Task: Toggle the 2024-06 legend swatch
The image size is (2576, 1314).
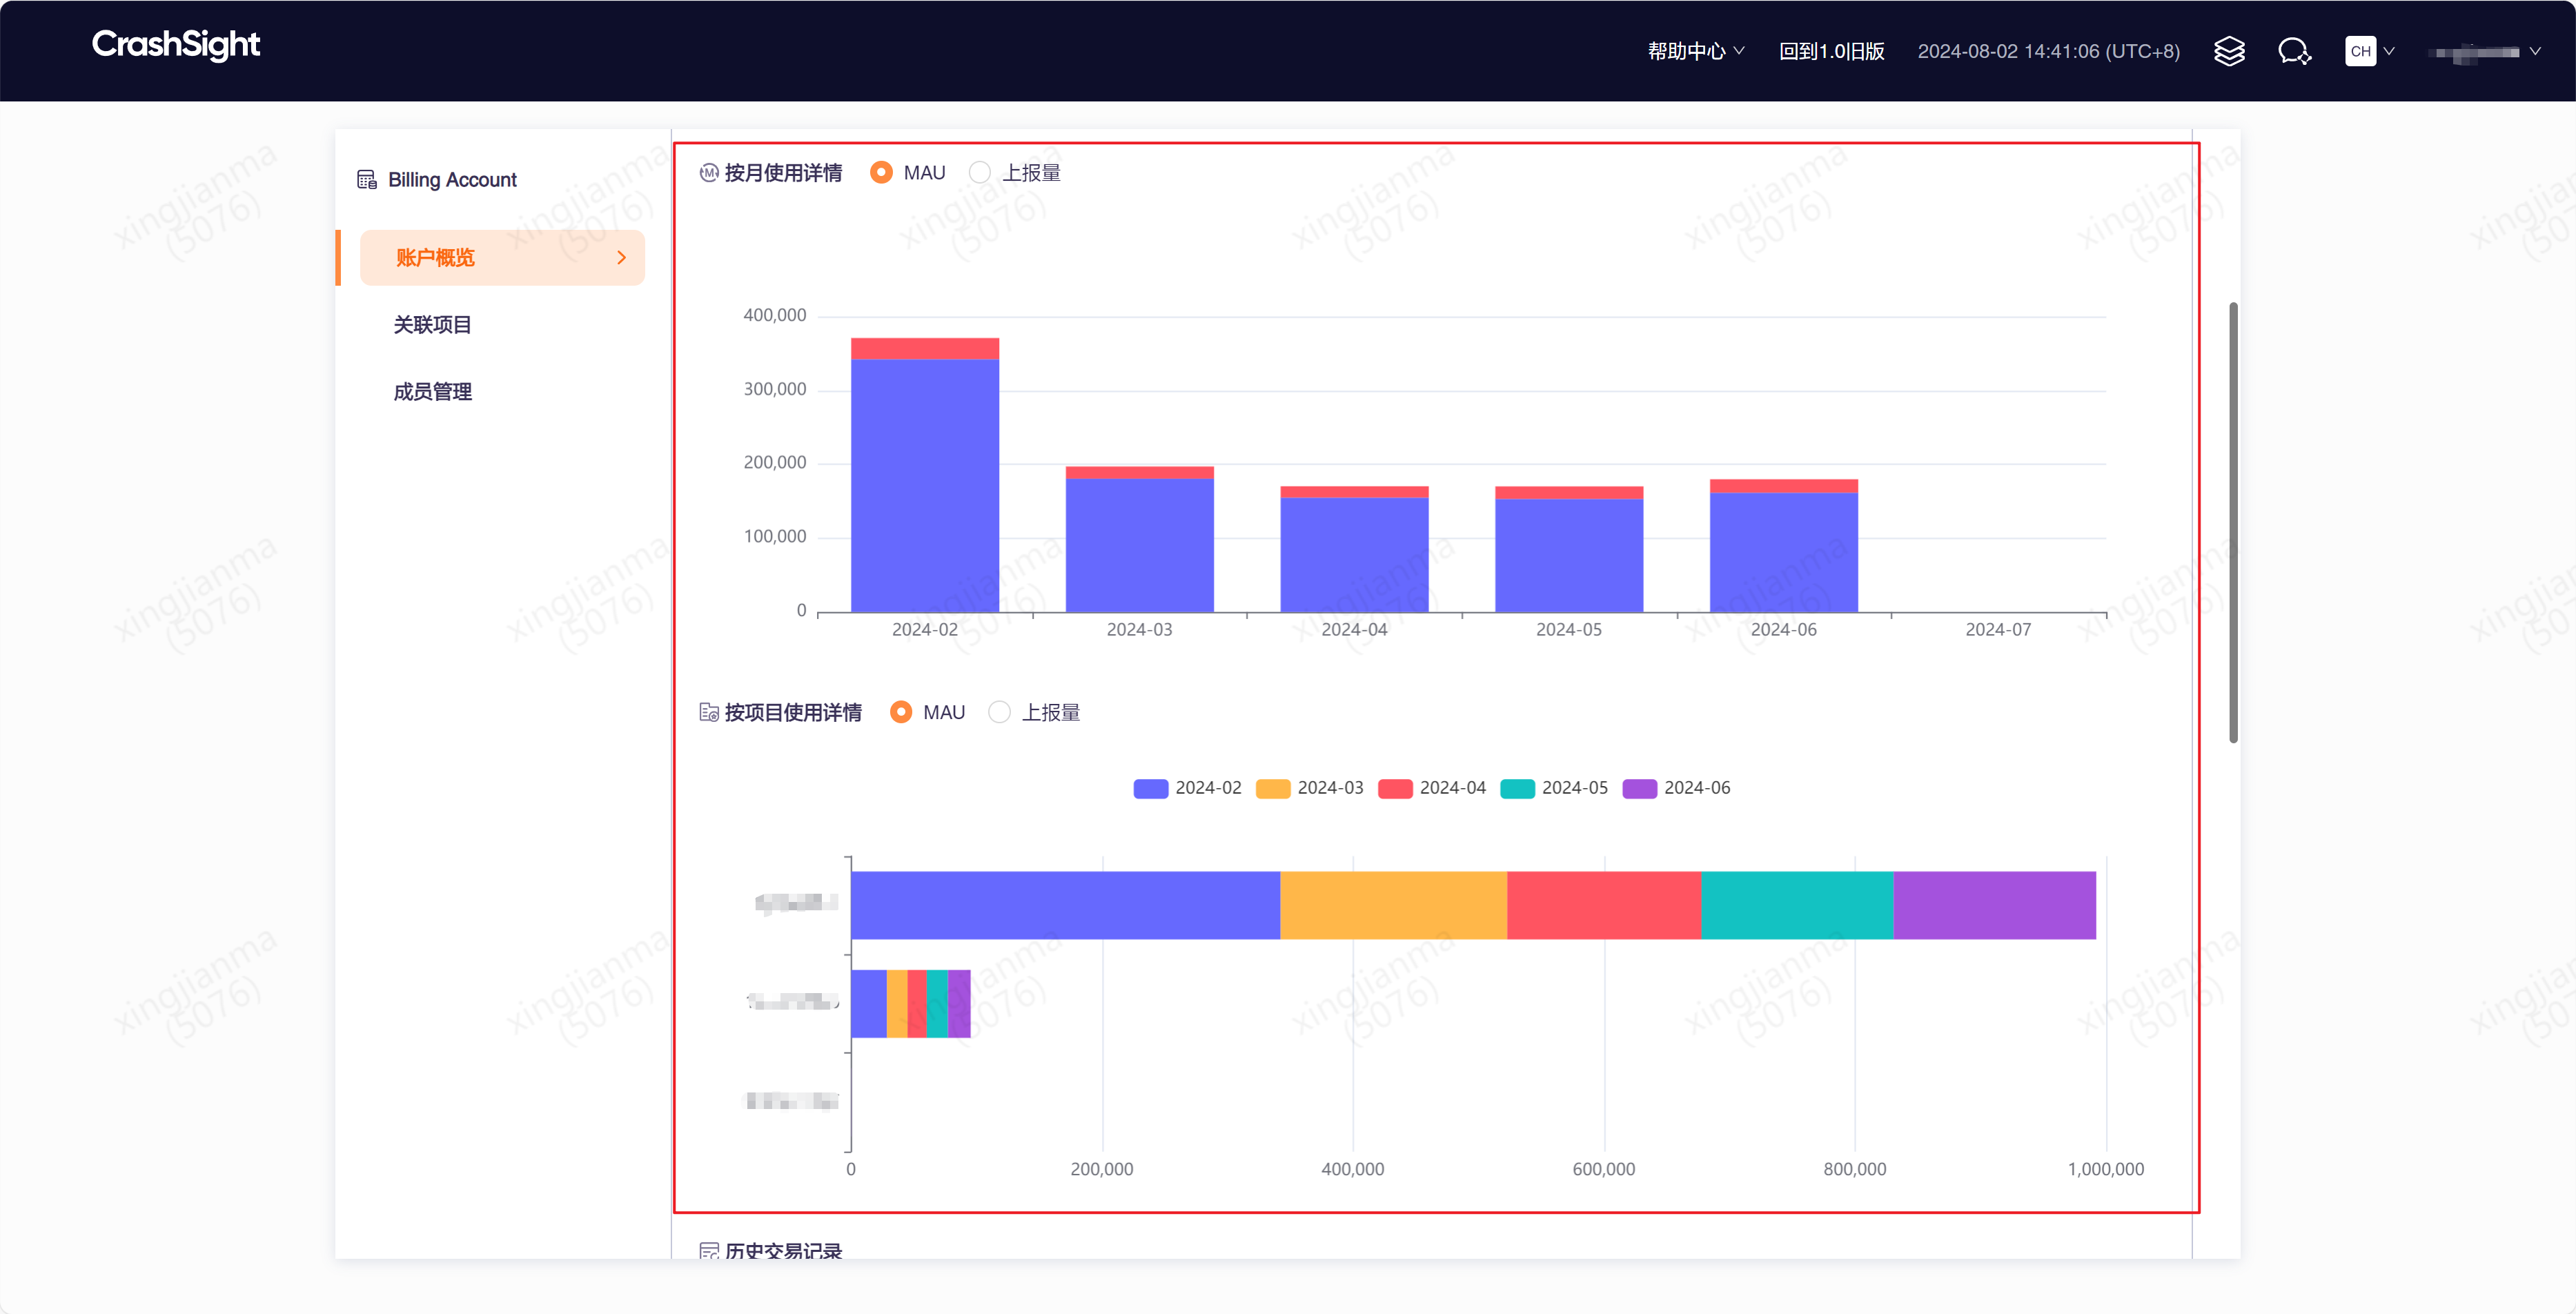Action: coord(1640,788)
